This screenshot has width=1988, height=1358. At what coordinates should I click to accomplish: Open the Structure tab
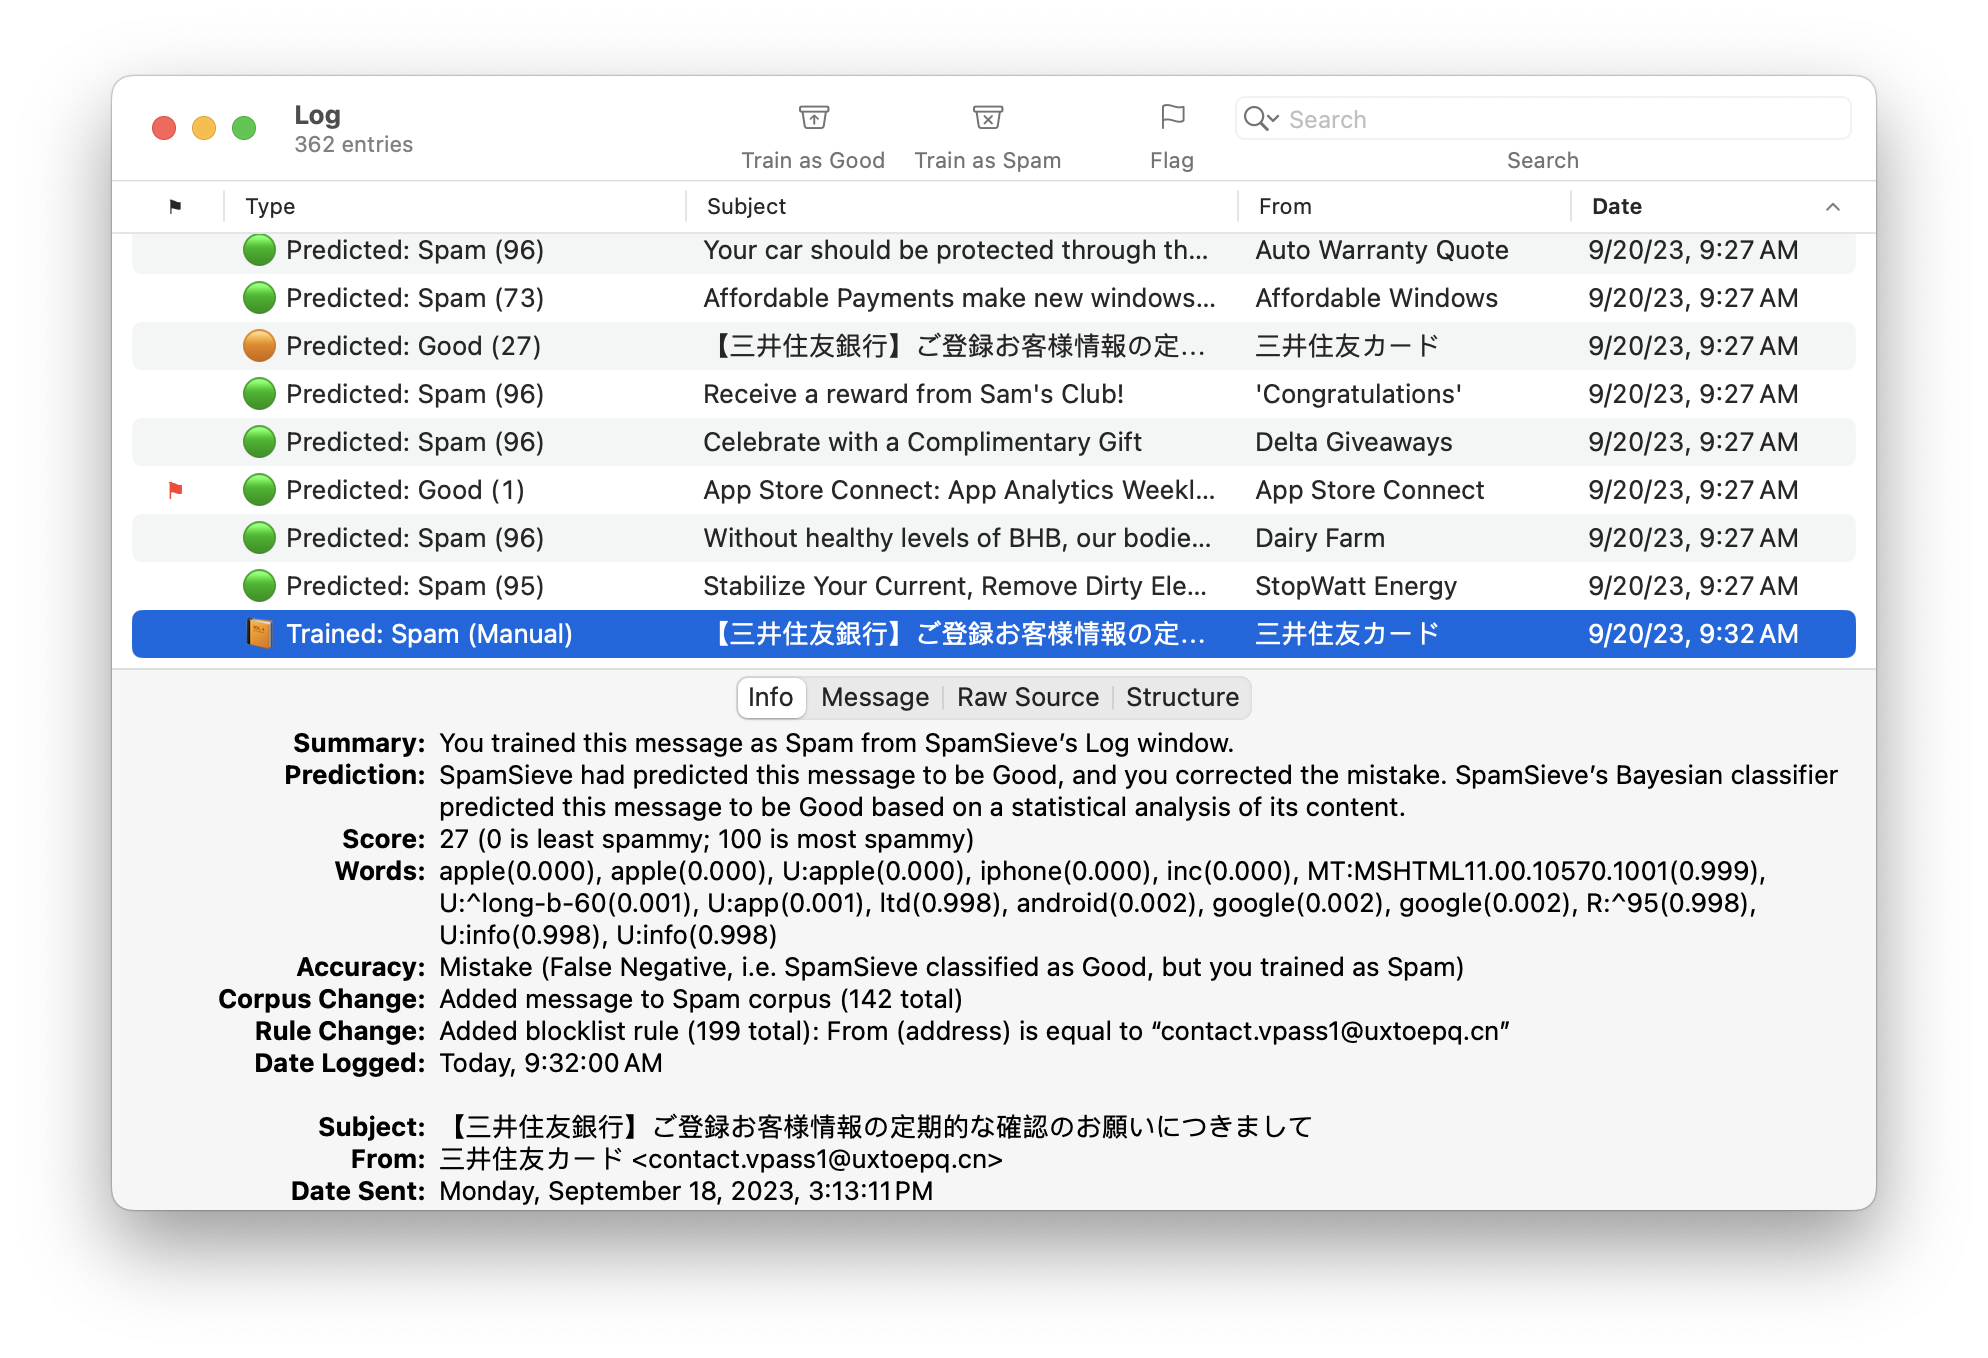pyautogui.click(x=1182, y=697)
